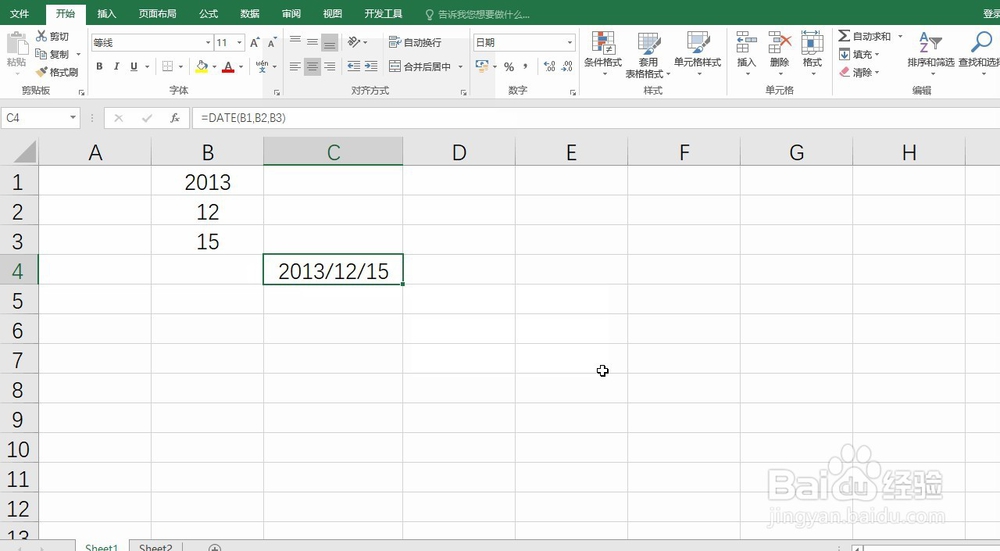1000x551 pixels.
Task: Open the Merge and Center dropdown arrow
Action: pyautogui.click(x=460, y=66)
